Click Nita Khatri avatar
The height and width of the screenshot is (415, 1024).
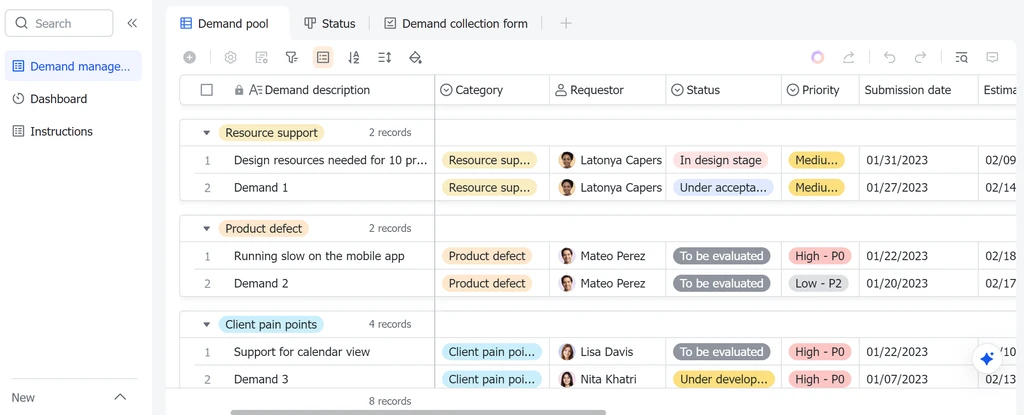567,379
